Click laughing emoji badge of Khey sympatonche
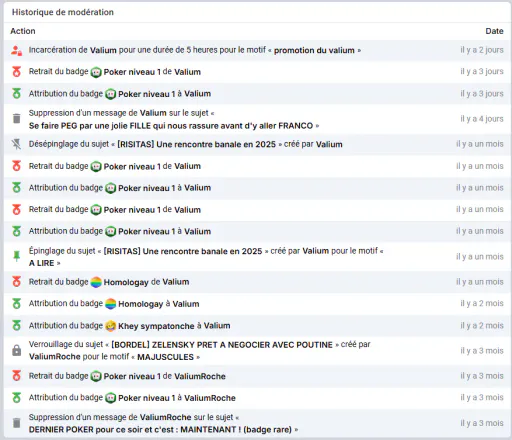The height and width of the screenshot is (440, 512). (x=111, y=326)
